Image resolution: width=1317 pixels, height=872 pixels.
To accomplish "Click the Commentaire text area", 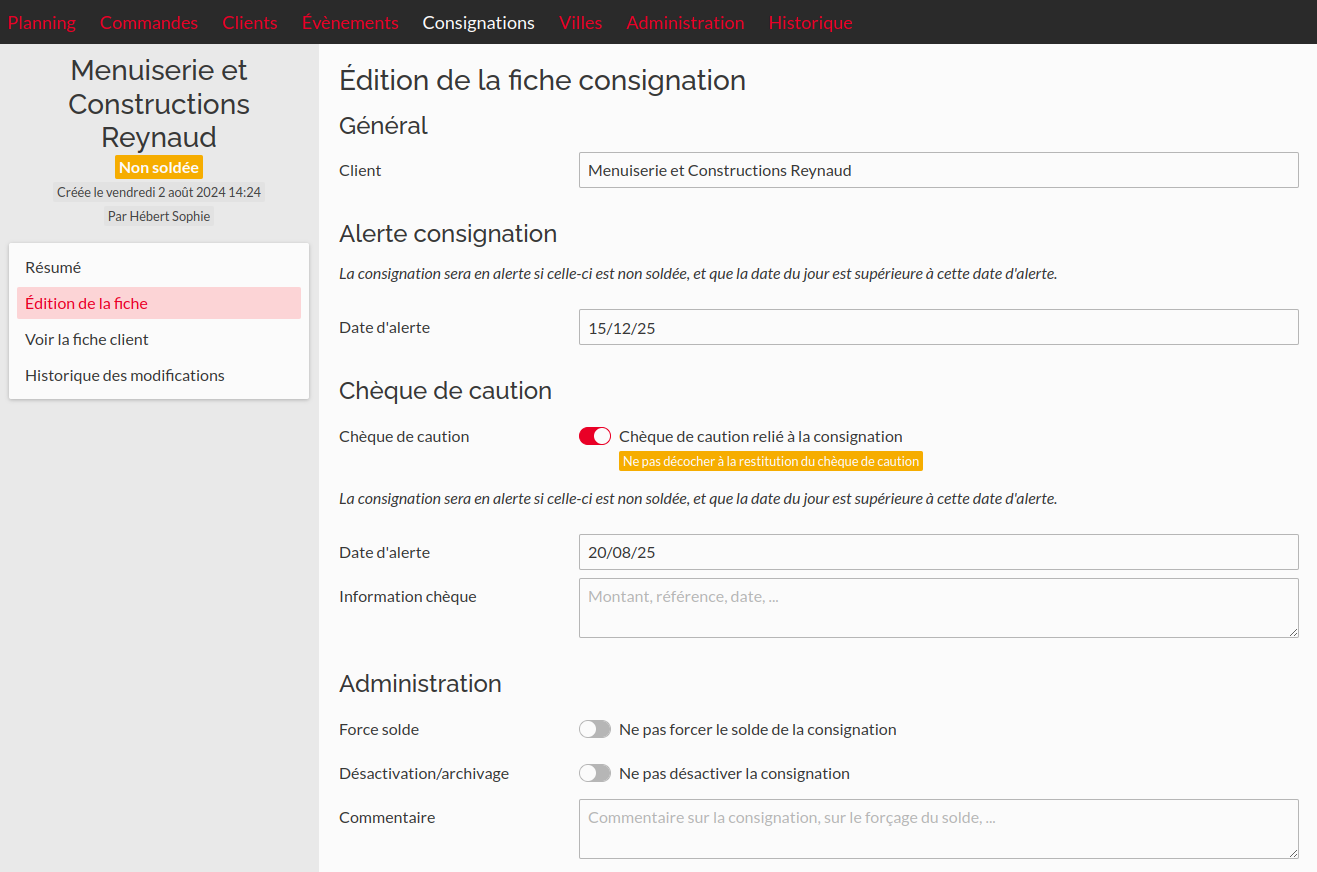I will click(938, 828).
